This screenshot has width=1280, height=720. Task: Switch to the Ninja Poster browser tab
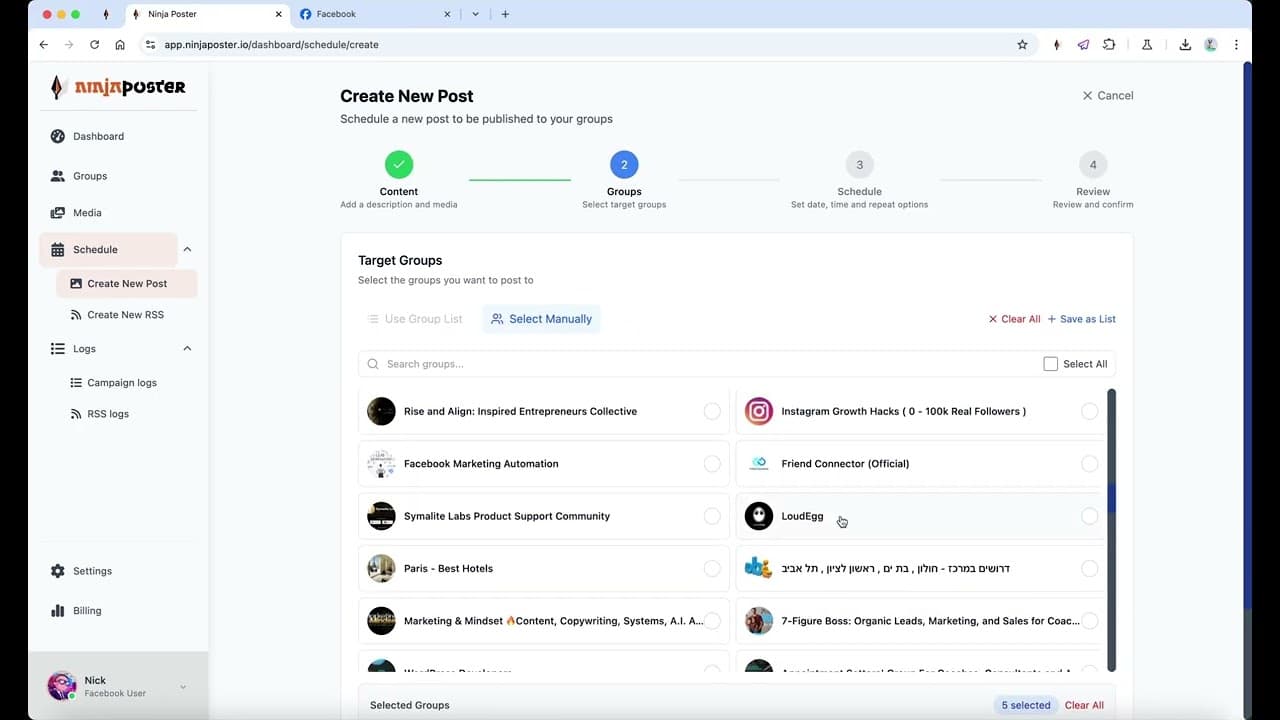[x=207, y=14]
